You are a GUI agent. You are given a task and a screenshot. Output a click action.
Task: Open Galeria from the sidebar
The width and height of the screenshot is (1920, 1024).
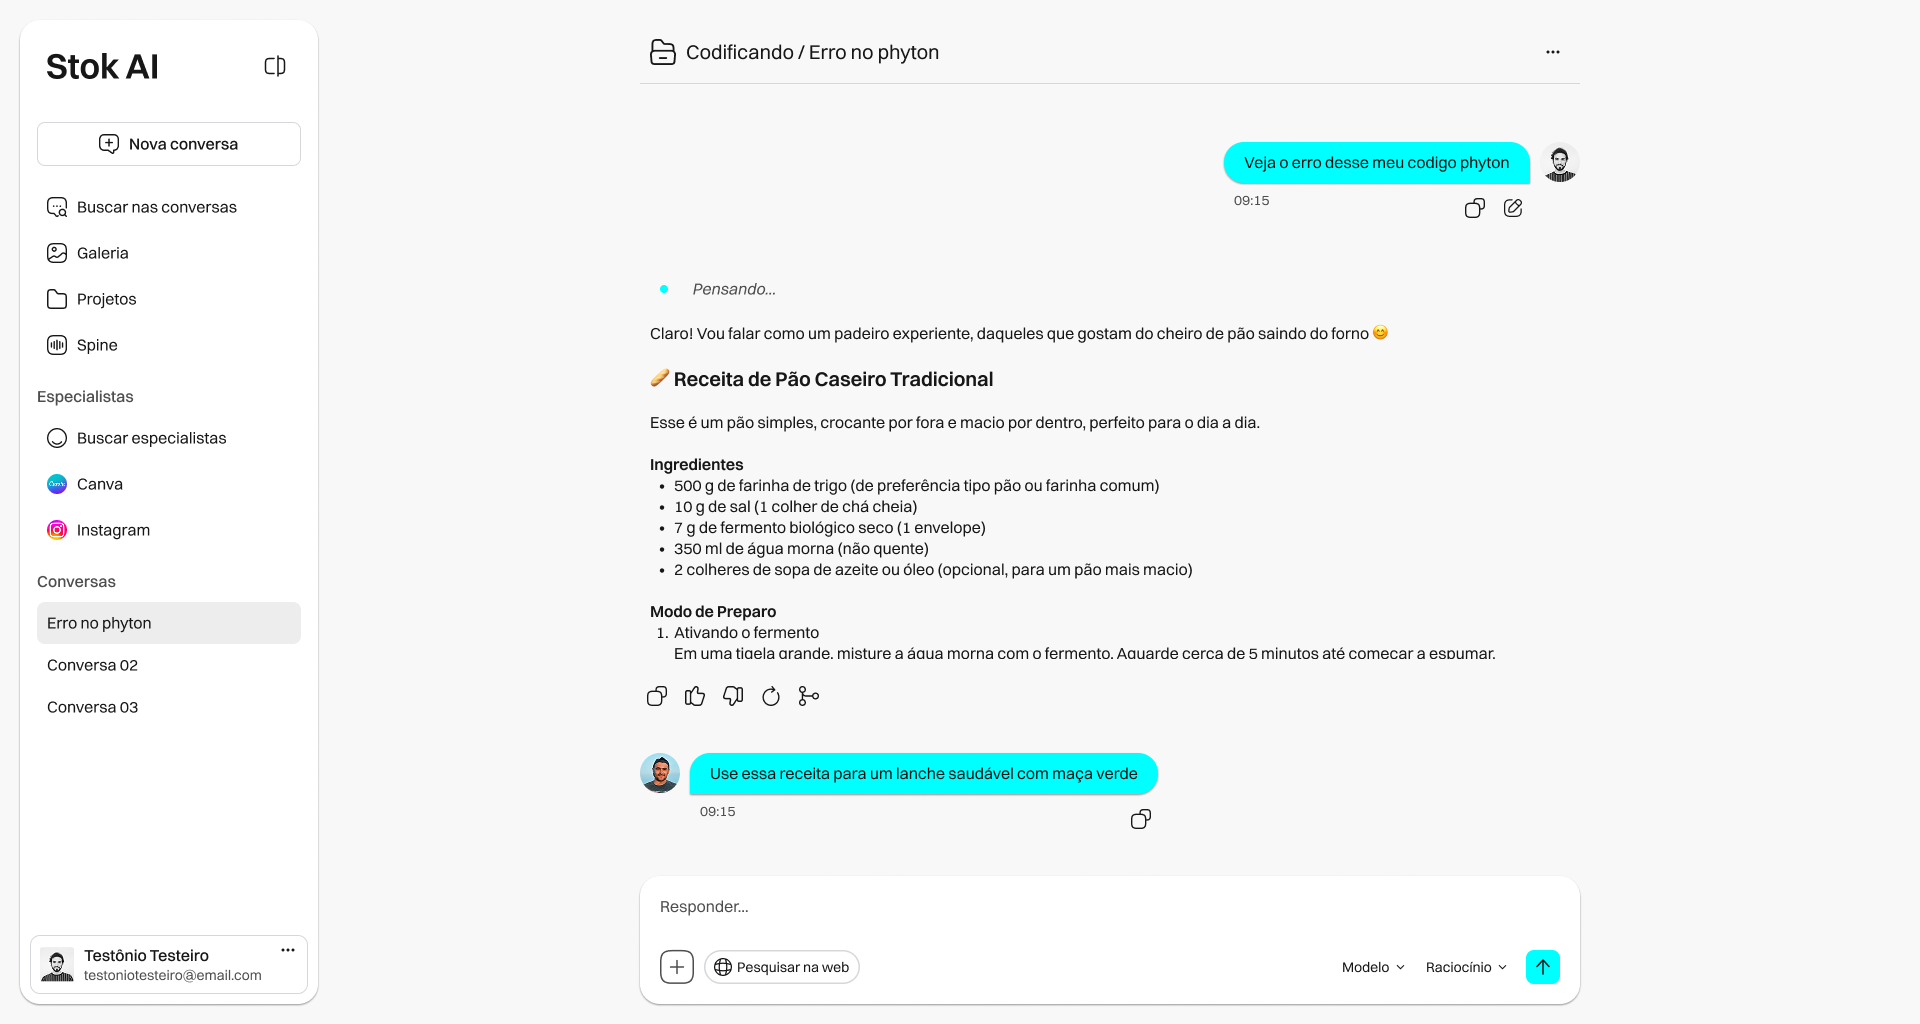102,253
